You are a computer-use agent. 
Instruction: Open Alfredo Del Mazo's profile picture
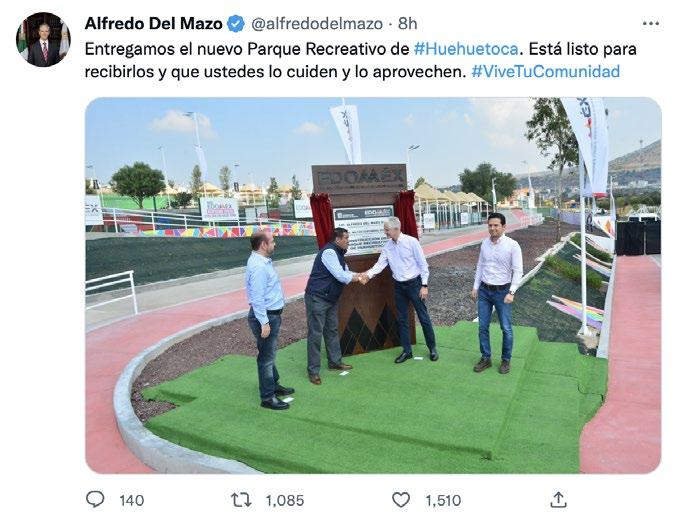(x=43, y=40)
